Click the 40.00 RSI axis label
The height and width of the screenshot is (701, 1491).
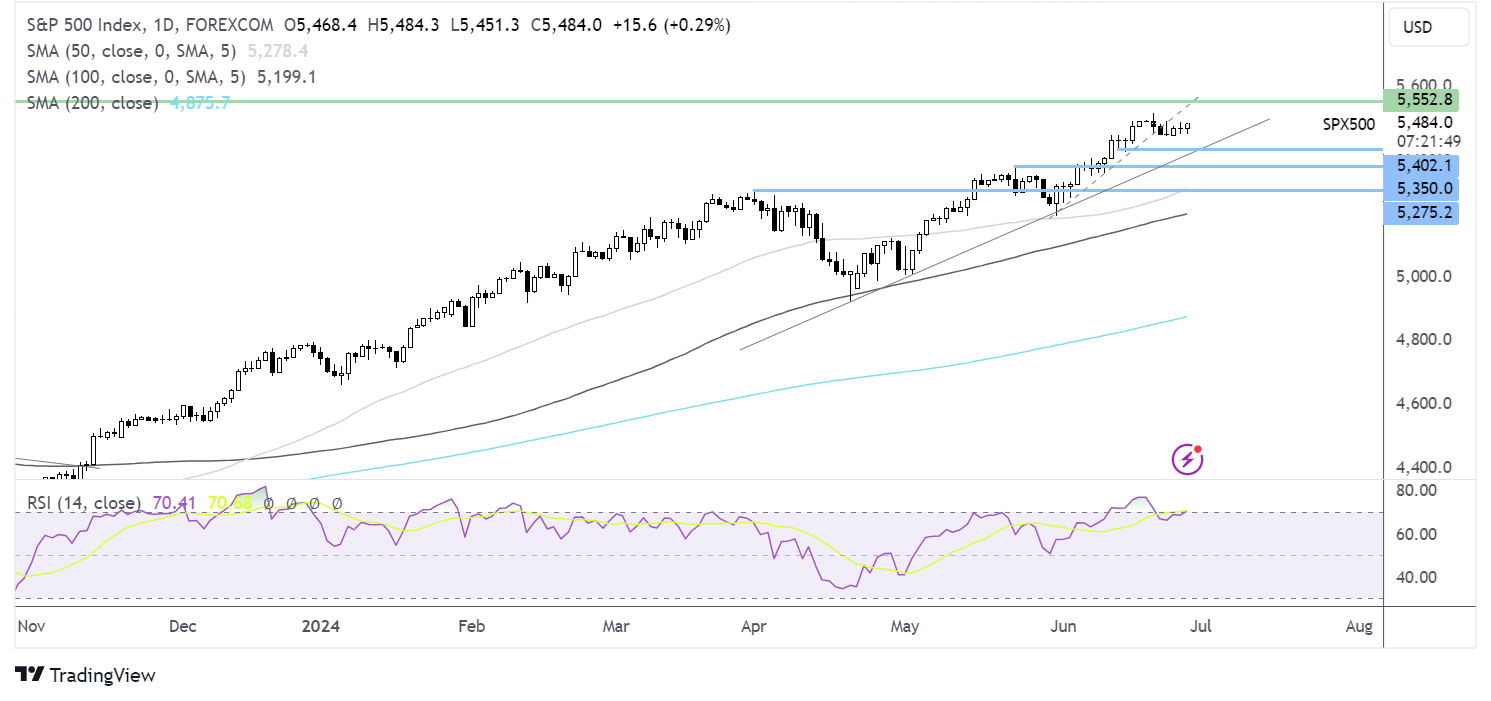click(1417, 577)
